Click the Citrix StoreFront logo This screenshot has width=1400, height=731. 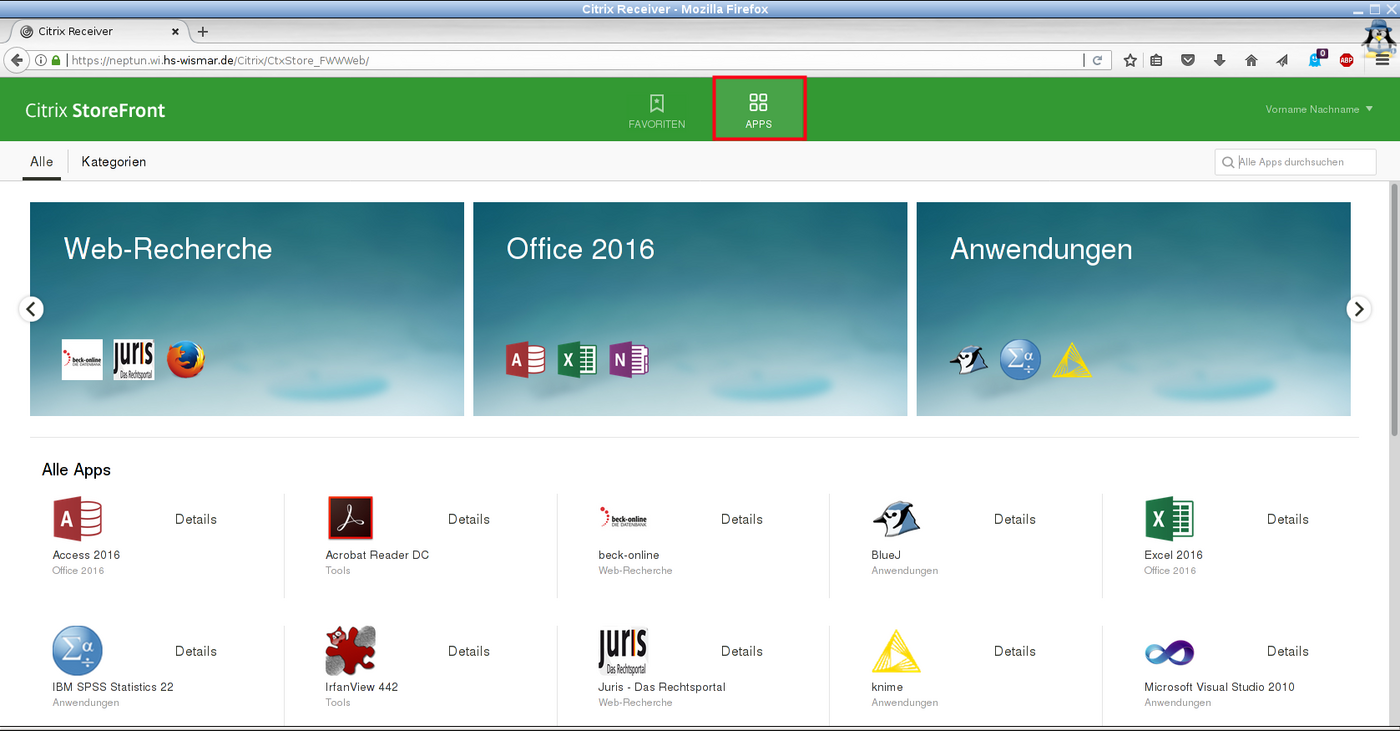(95, 110)
